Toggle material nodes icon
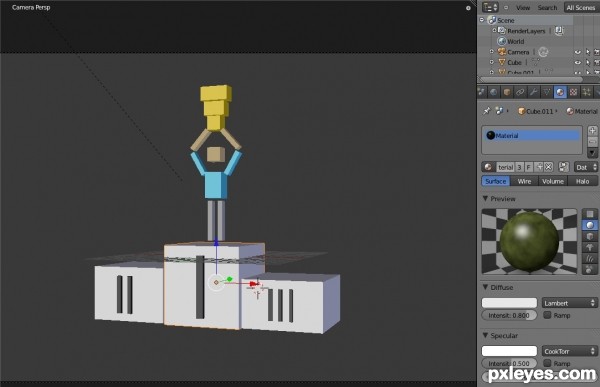Image resolution: width=600 pixels, height=387 pixels. (563, 167)
